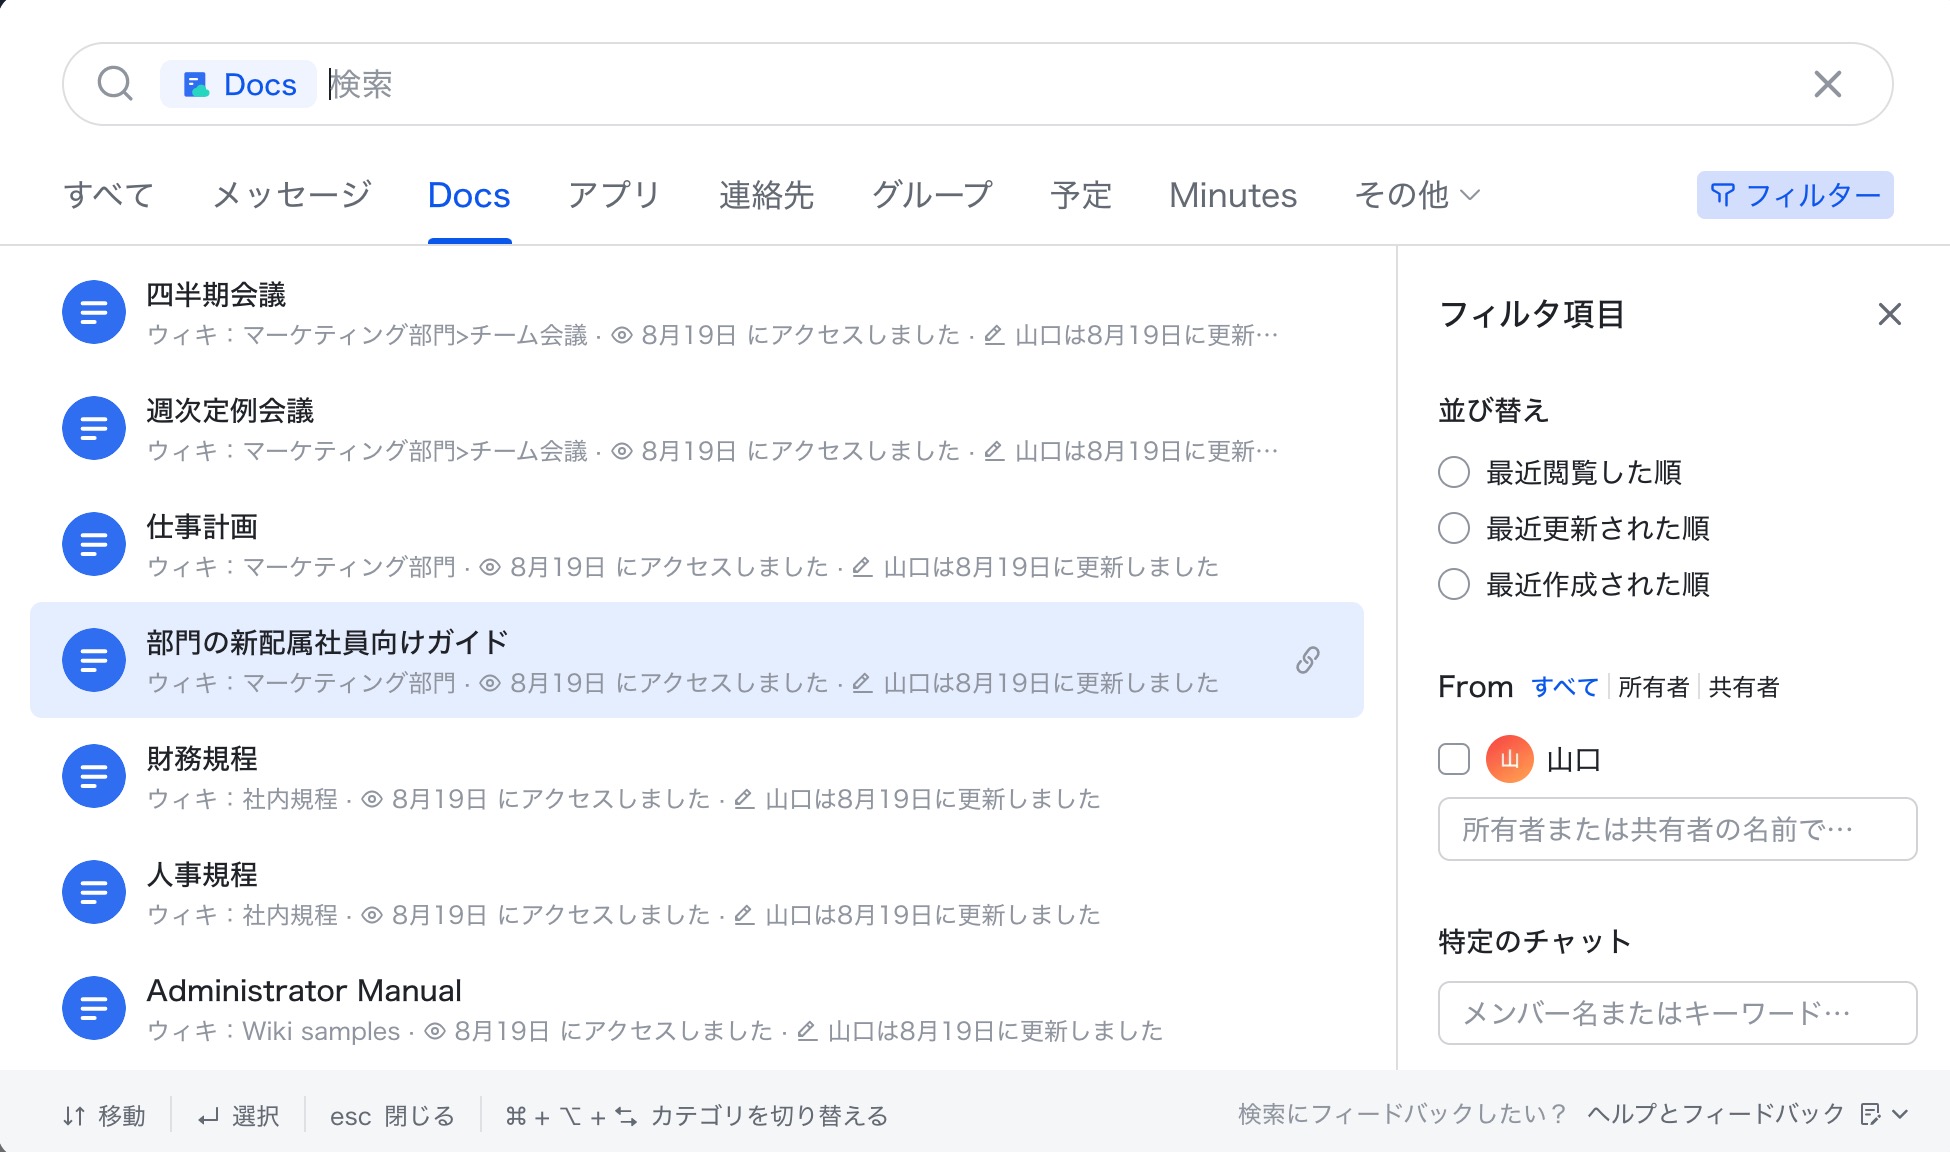Click the 特定のチャット member name input
The image size is (1950, 1152).
[1676, 1013]
